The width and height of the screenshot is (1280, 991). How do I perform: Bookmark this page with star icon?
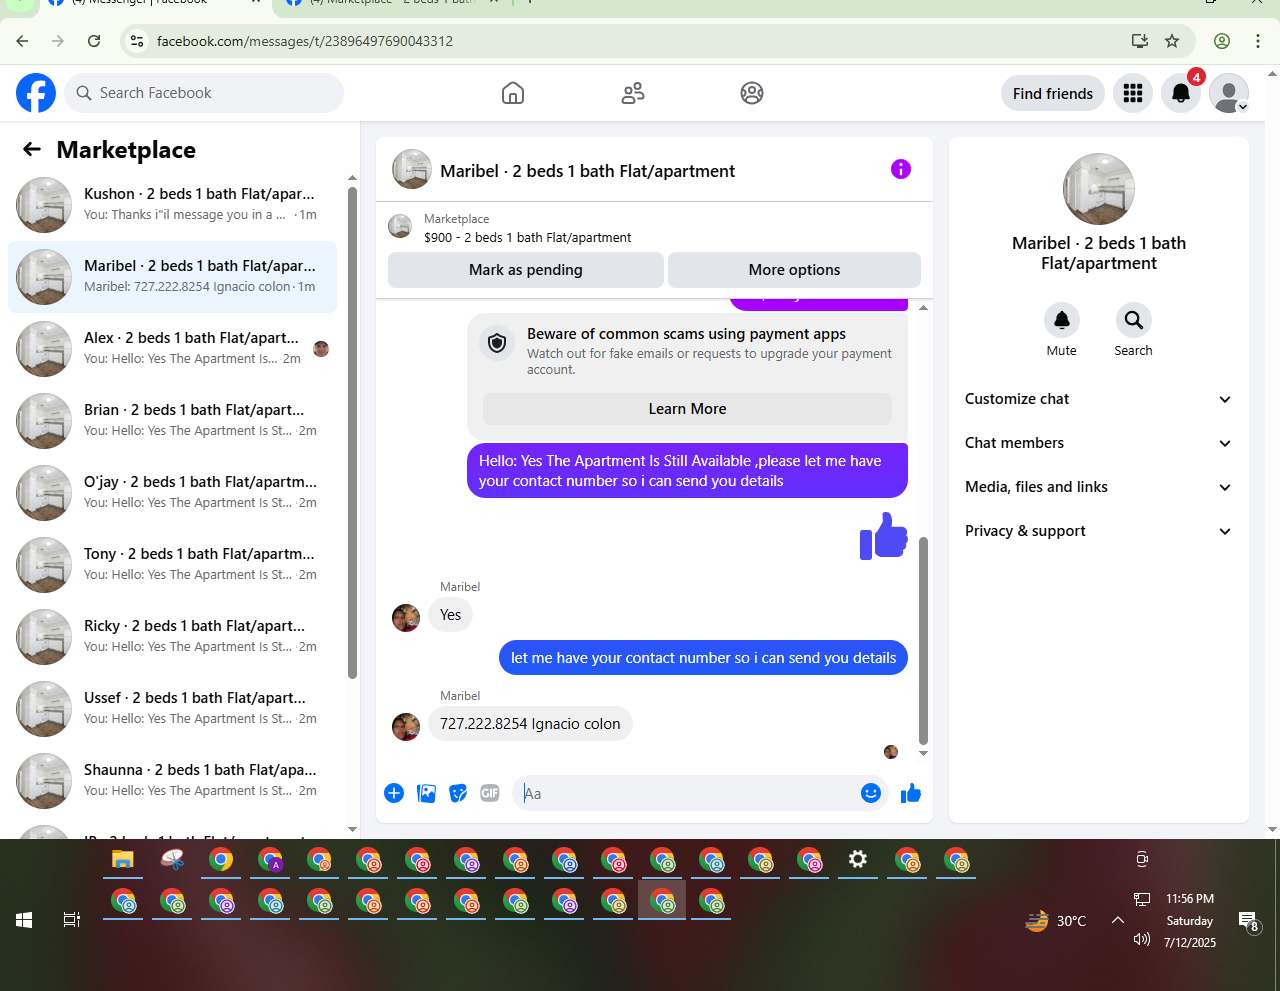pyautogui.click(x=1172, y=41)
